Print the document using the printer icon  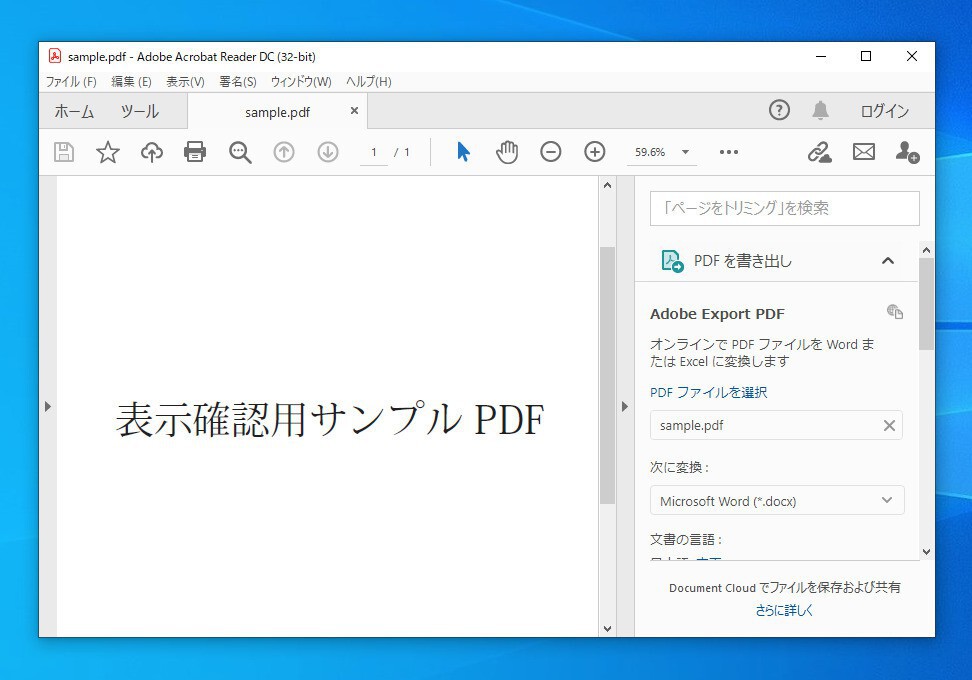195,152
